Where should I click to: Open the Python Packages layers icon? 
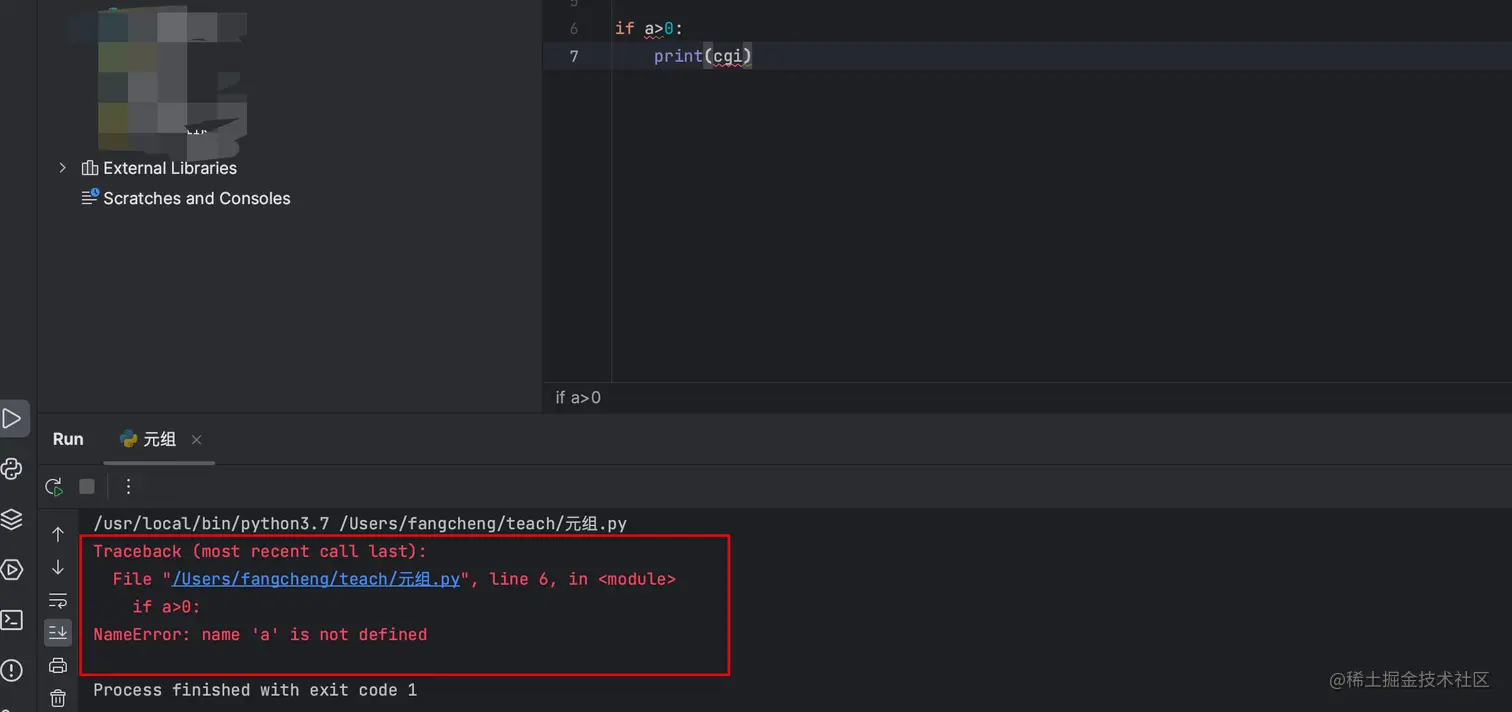pos(12,519)
